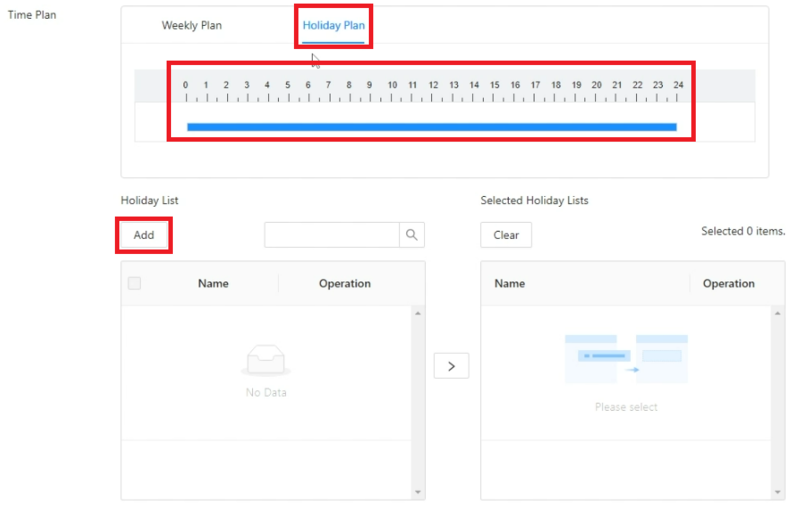800x507 pixels.
Task: Tick the select-all checkbox beside Name
Action: point(135,283)
